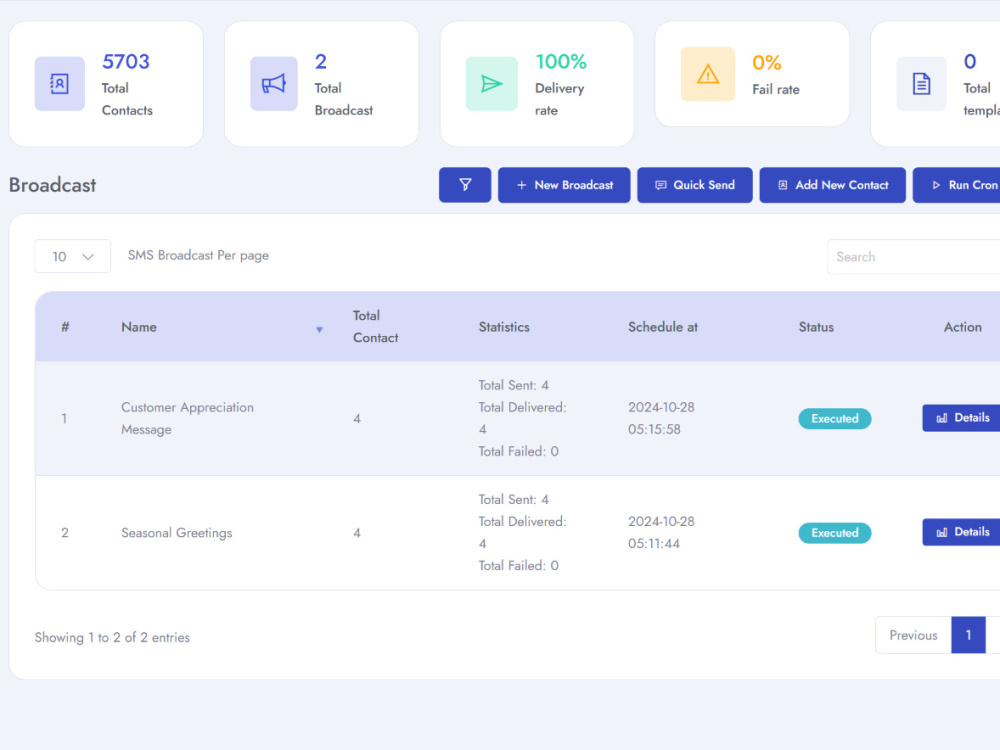Click the Delivery rate paper plane icon

pos(491,84)
